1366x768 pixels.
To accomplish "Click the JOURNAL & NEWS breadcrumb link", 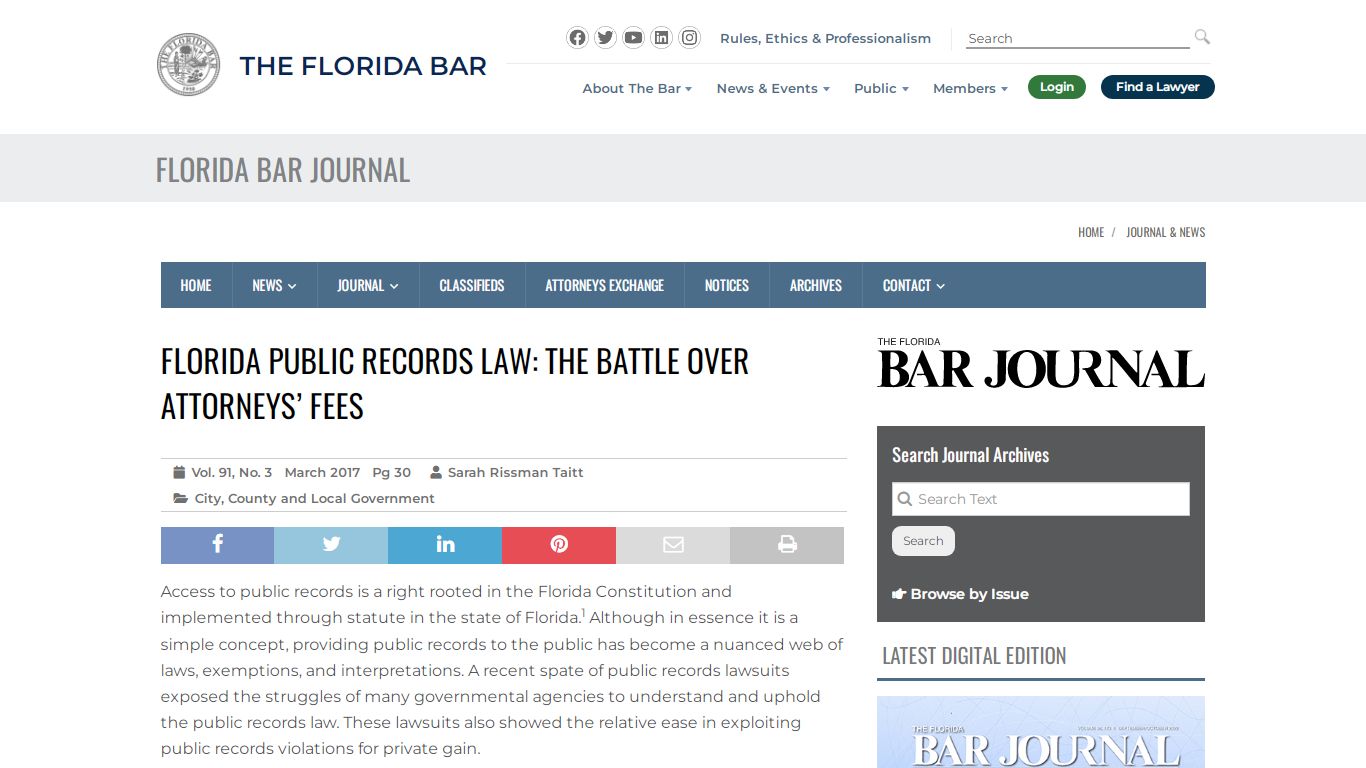I will coord(1166,232).
